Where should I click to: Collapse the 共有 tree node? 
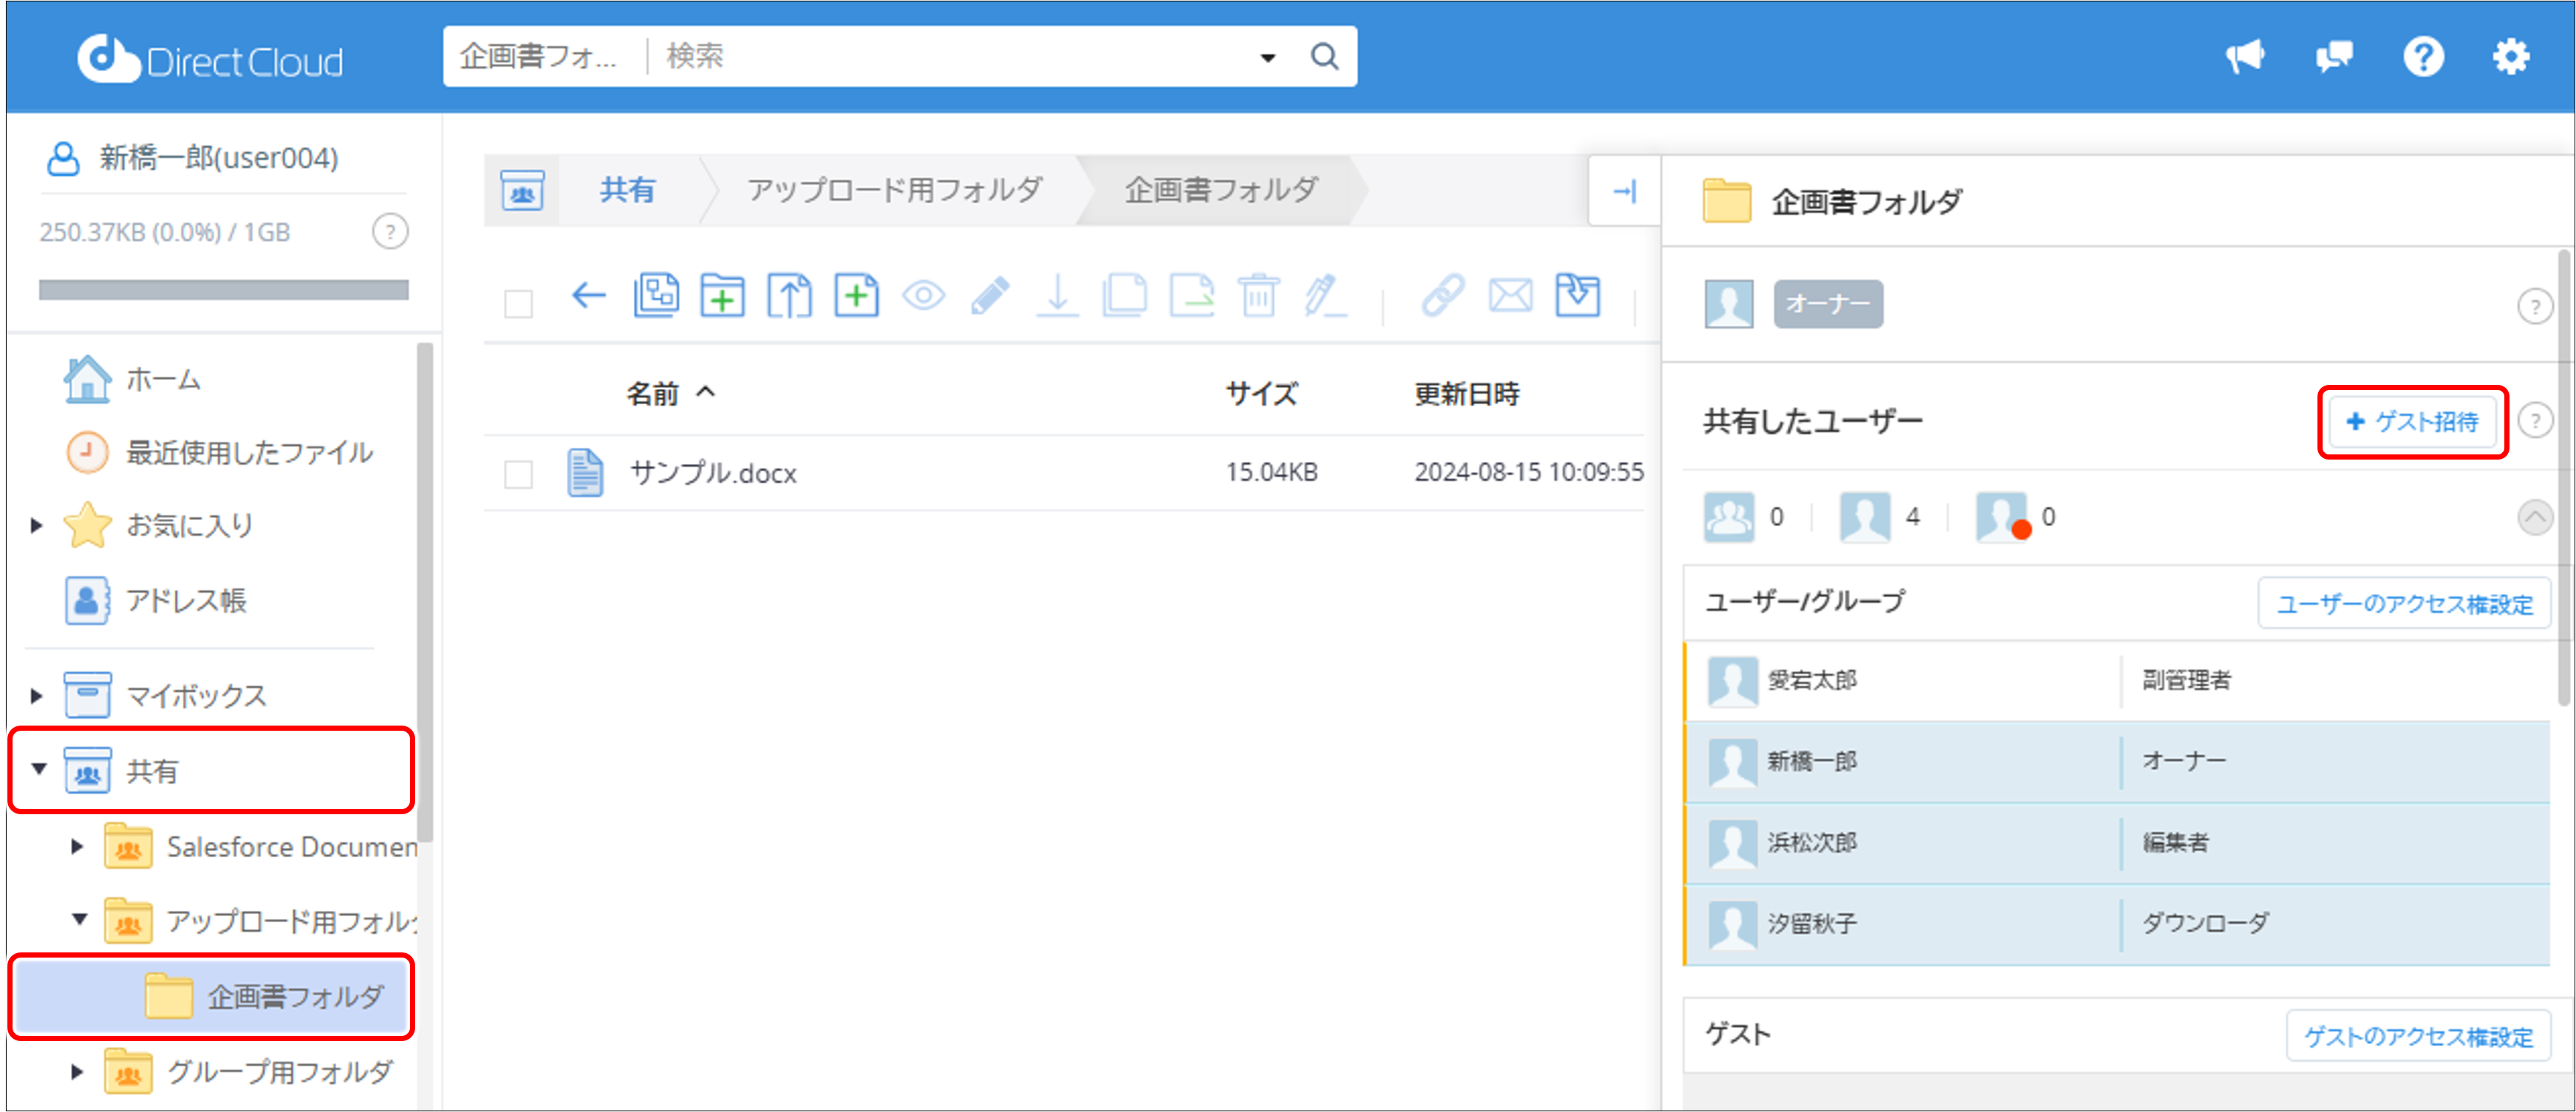39,769
